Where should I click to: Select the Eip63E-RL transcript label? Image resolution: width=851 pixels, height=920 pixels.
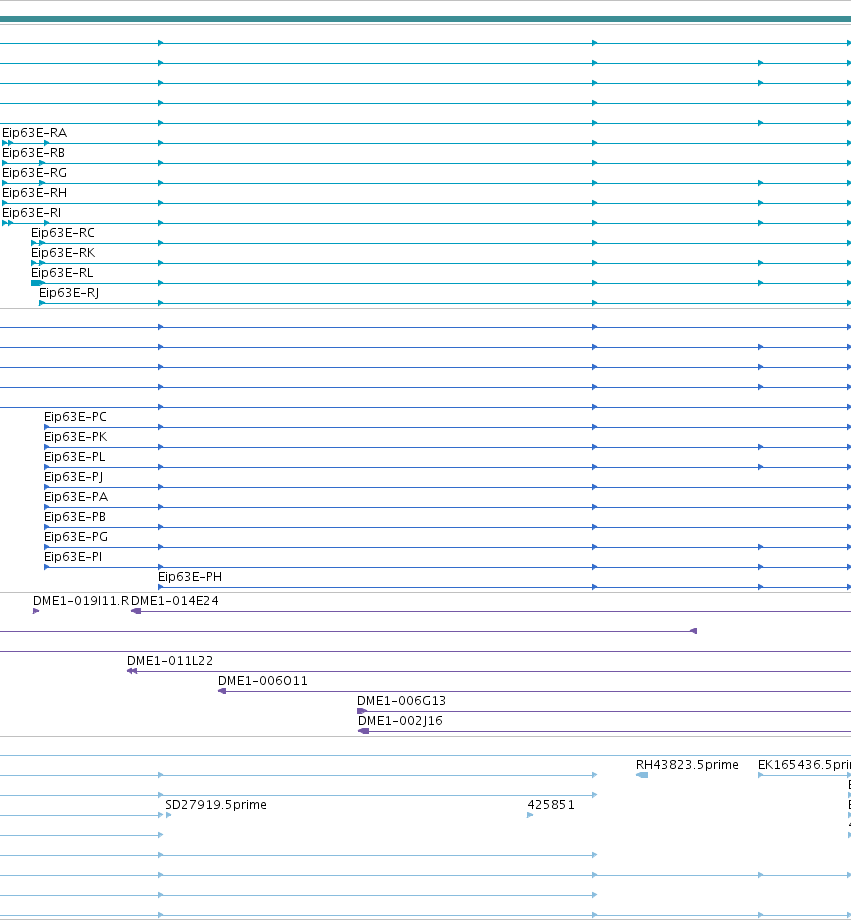click(62, 273)
